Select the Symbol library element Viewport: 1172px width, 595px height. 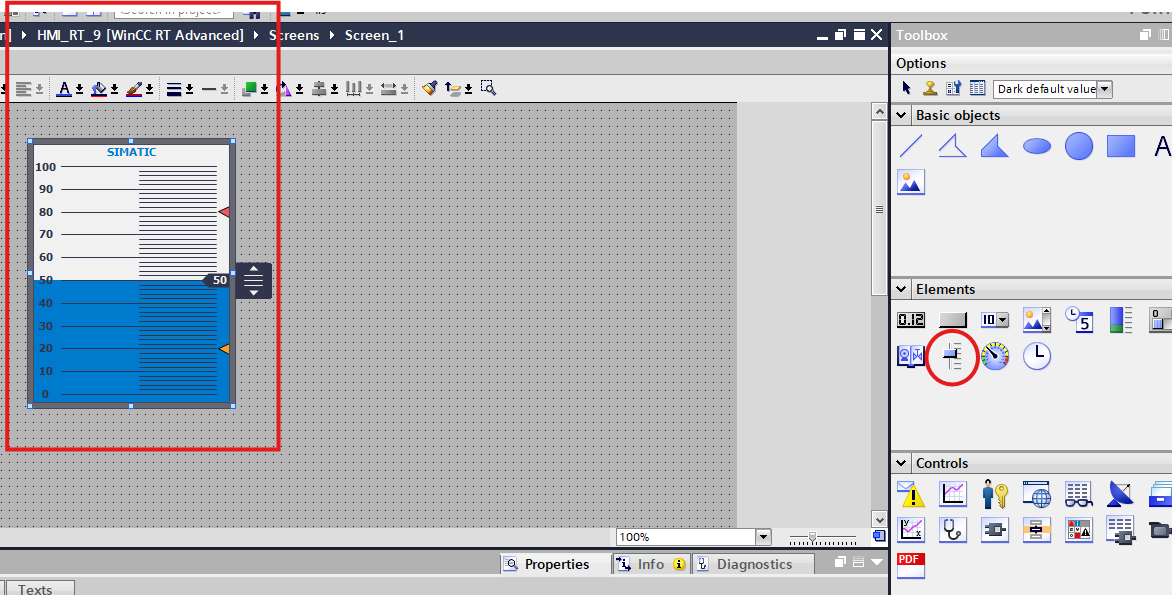tap(910, 356)
